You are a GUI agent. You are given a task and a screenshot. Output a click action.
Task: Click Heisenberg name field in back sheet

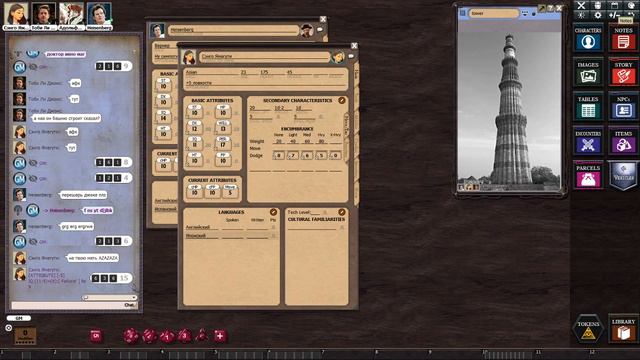(234, 30)
